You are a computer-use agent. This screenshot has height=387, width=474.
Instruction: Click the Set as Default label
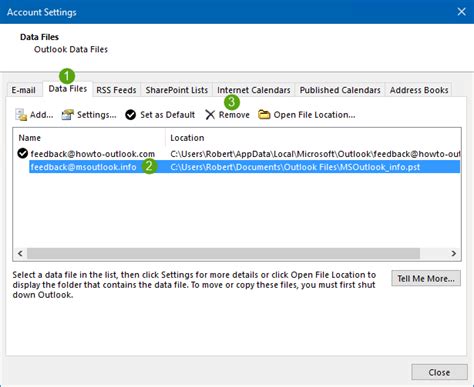[167, 115]
